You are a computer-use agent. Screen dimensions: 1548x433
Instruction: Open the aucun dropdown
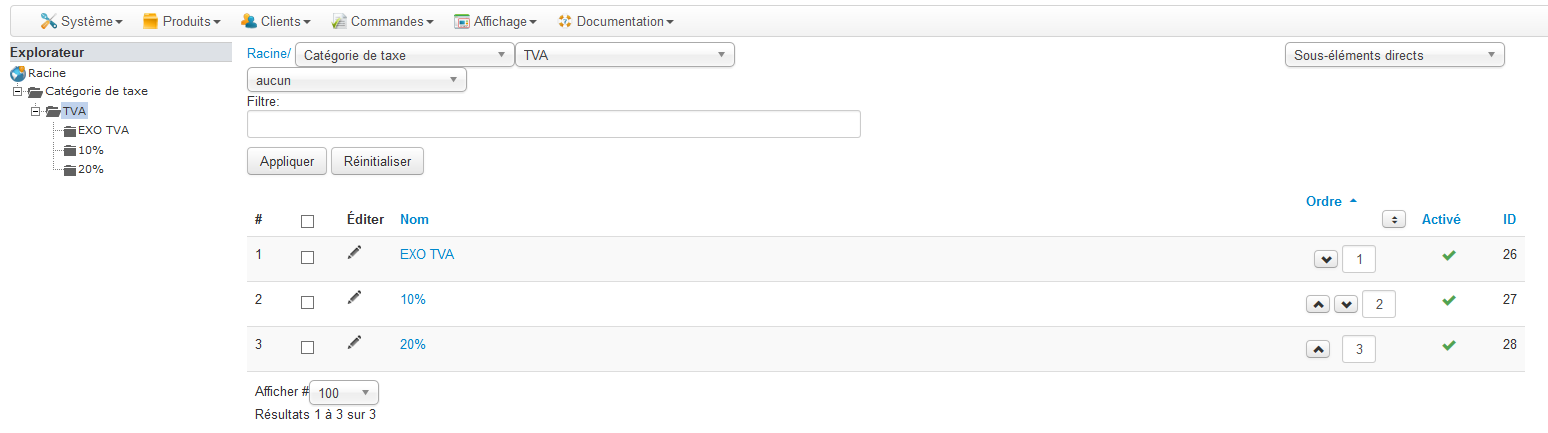pyautogui.click(x=357, y=80)
